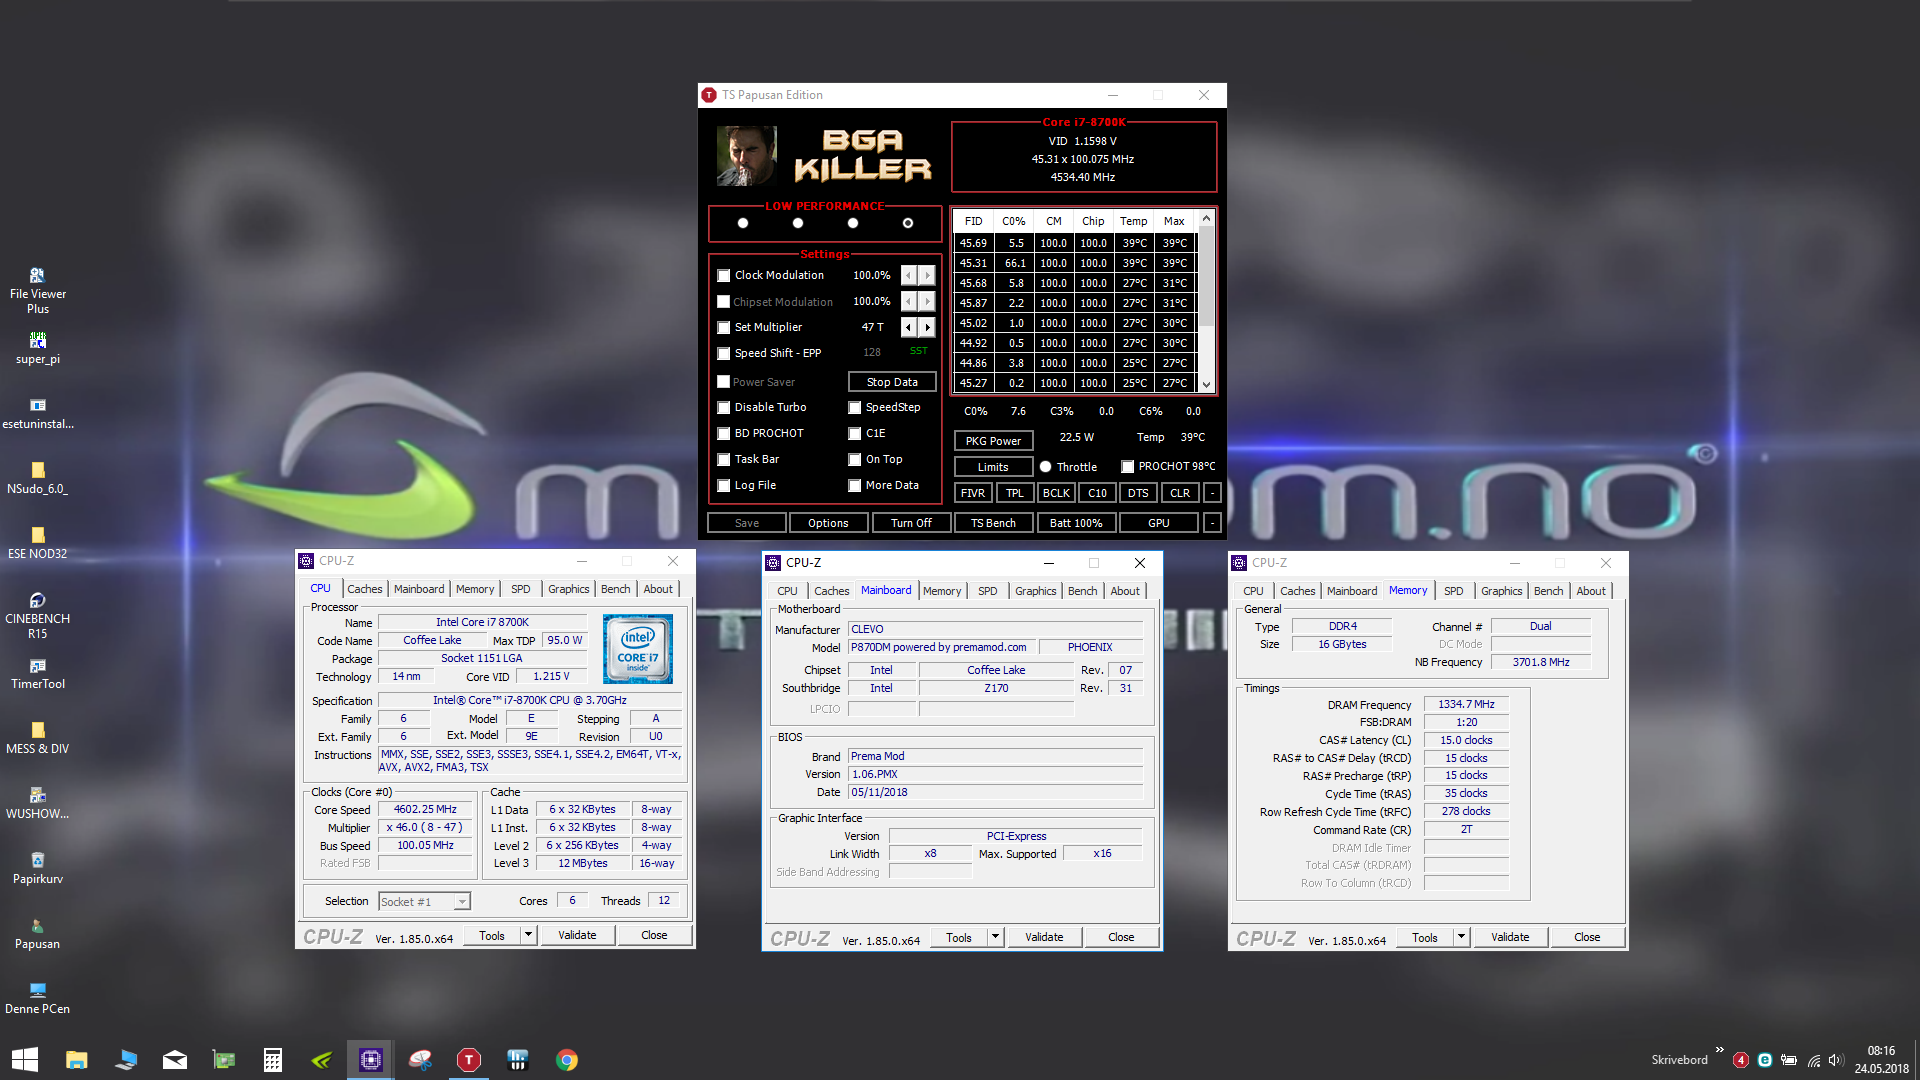Select first performance profile radio button
This screenshot has height=1080, width=1920.
pyautogui.click(x=743, y=223)
